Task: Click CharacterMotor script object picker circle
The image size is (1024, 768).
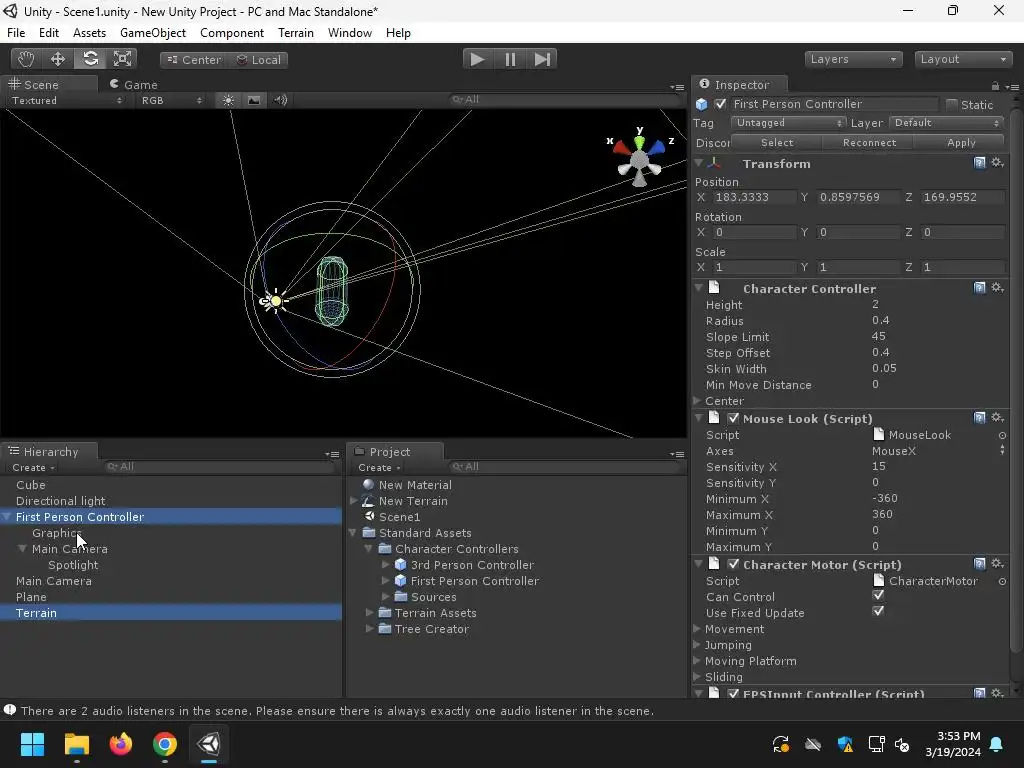Action: click(1002, 581)
